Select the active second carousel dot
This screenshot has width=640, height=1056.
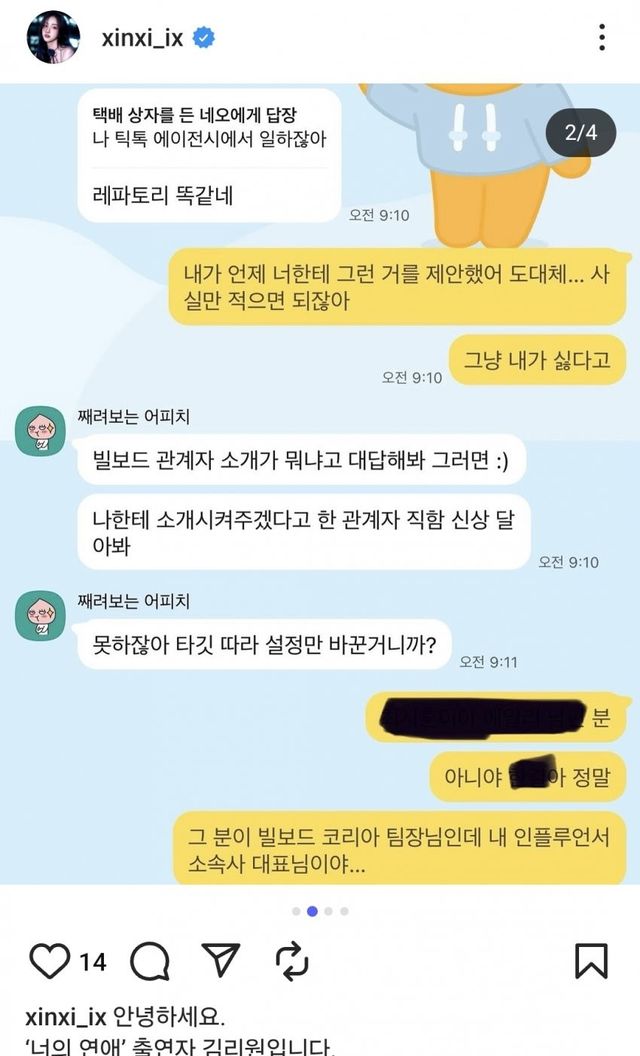tap(312, 911)
